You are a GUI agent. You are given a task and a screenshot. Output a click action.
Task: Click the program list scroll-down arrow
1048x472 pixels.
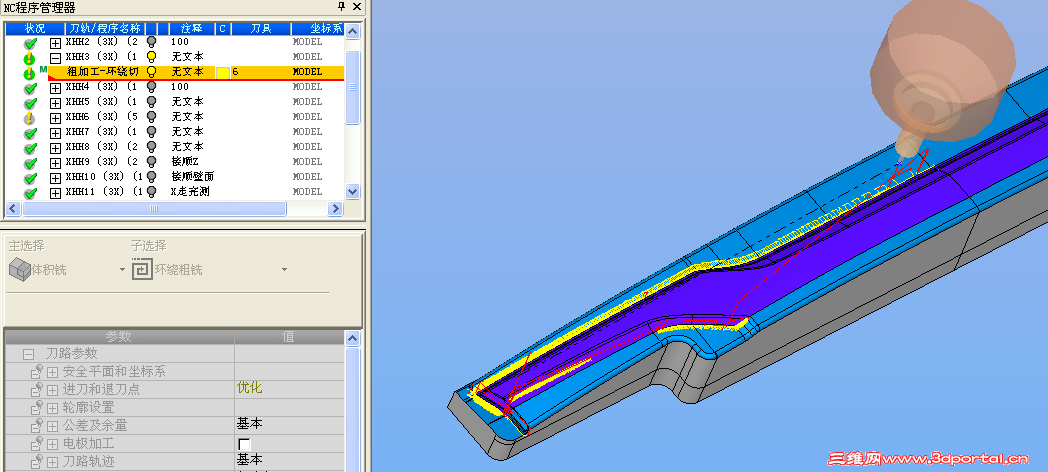coord(352,192)
